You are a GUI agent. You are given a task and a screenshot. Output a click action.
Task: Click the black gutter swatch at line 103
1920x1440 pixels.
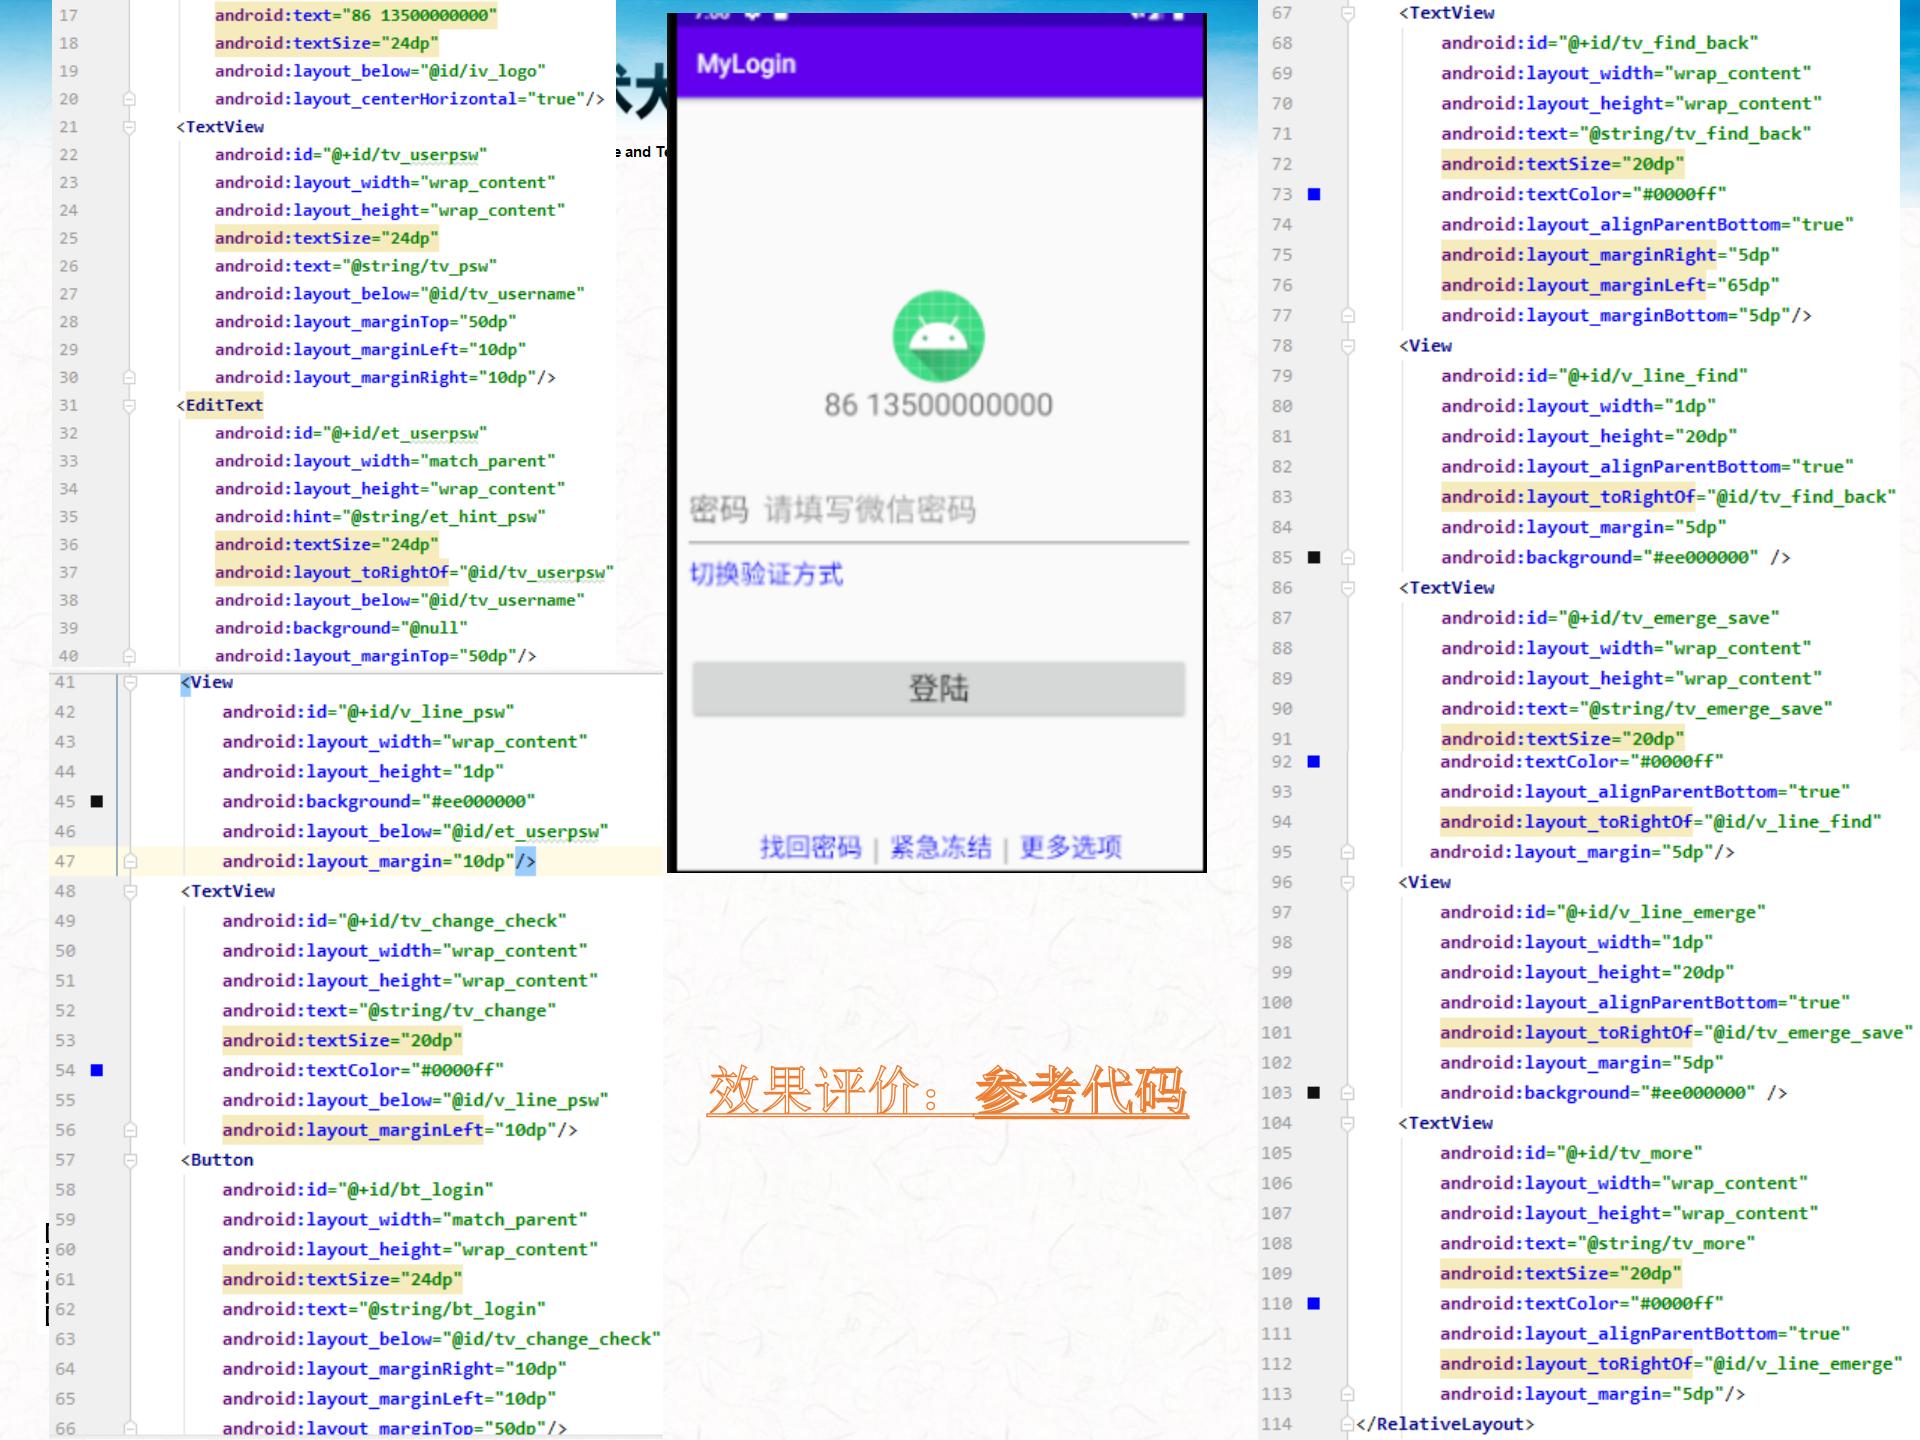(x=1314, y=1092)
